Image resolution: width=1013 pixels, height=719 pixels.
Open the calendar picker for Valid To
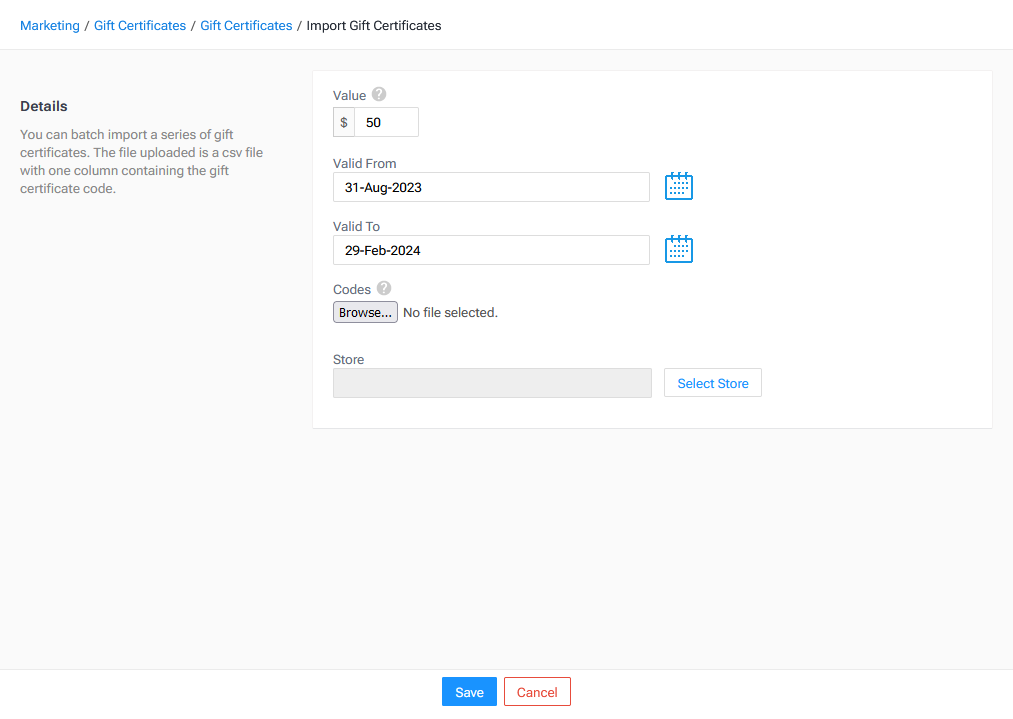coord(679,249)
